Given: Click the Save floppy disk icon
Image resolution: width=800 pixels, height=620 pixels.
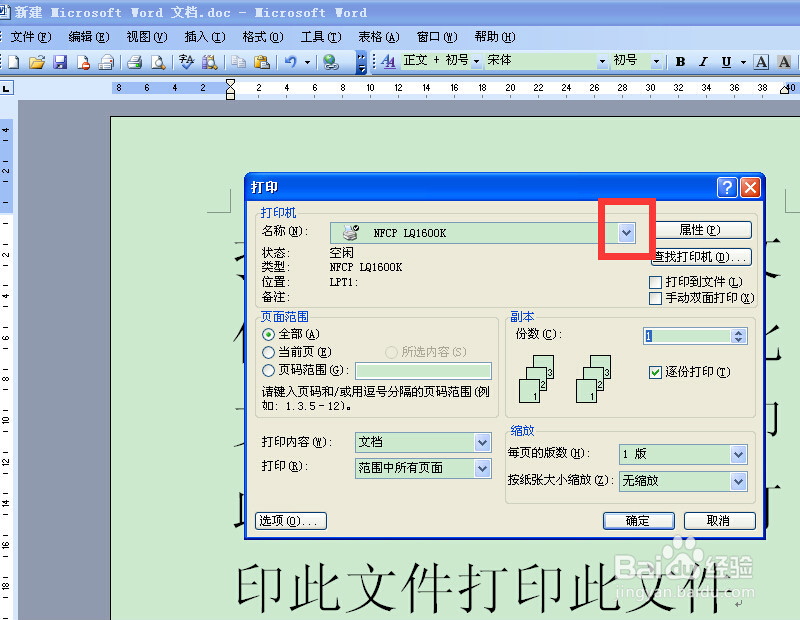Looking at the screenshot, I should click(x=60, y=62).
